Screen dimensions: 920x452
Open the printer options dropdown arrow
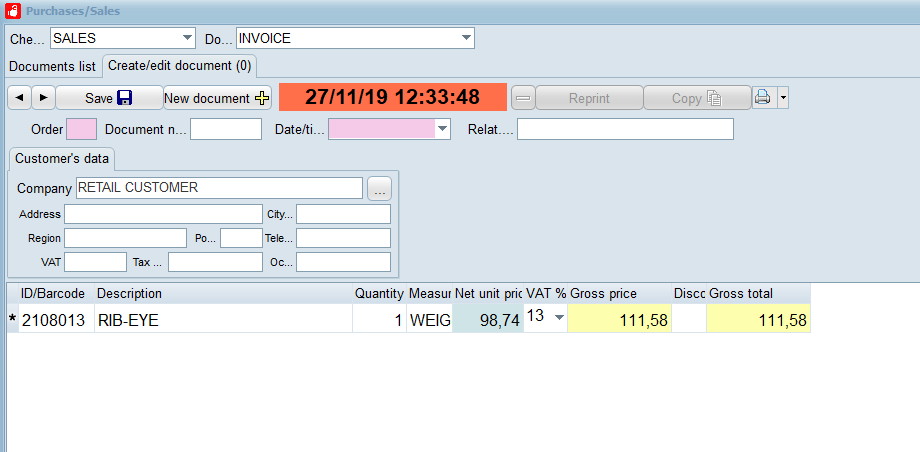783,97
